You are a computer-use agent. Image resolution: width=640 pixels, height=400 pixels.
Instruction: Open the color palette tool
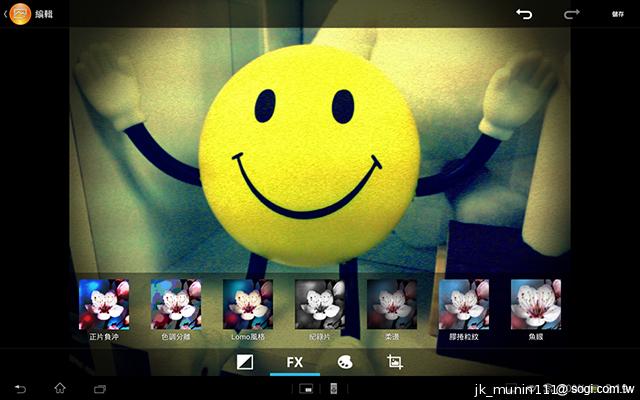[345, 361]
